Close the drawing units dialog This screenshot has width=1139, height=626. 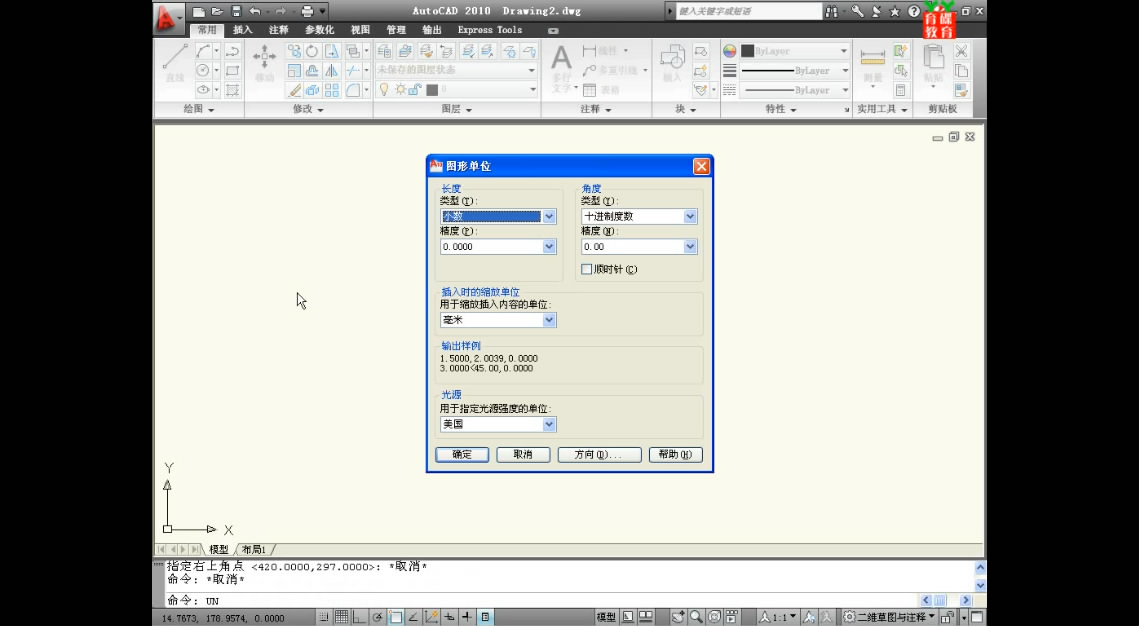click(701, 166)
